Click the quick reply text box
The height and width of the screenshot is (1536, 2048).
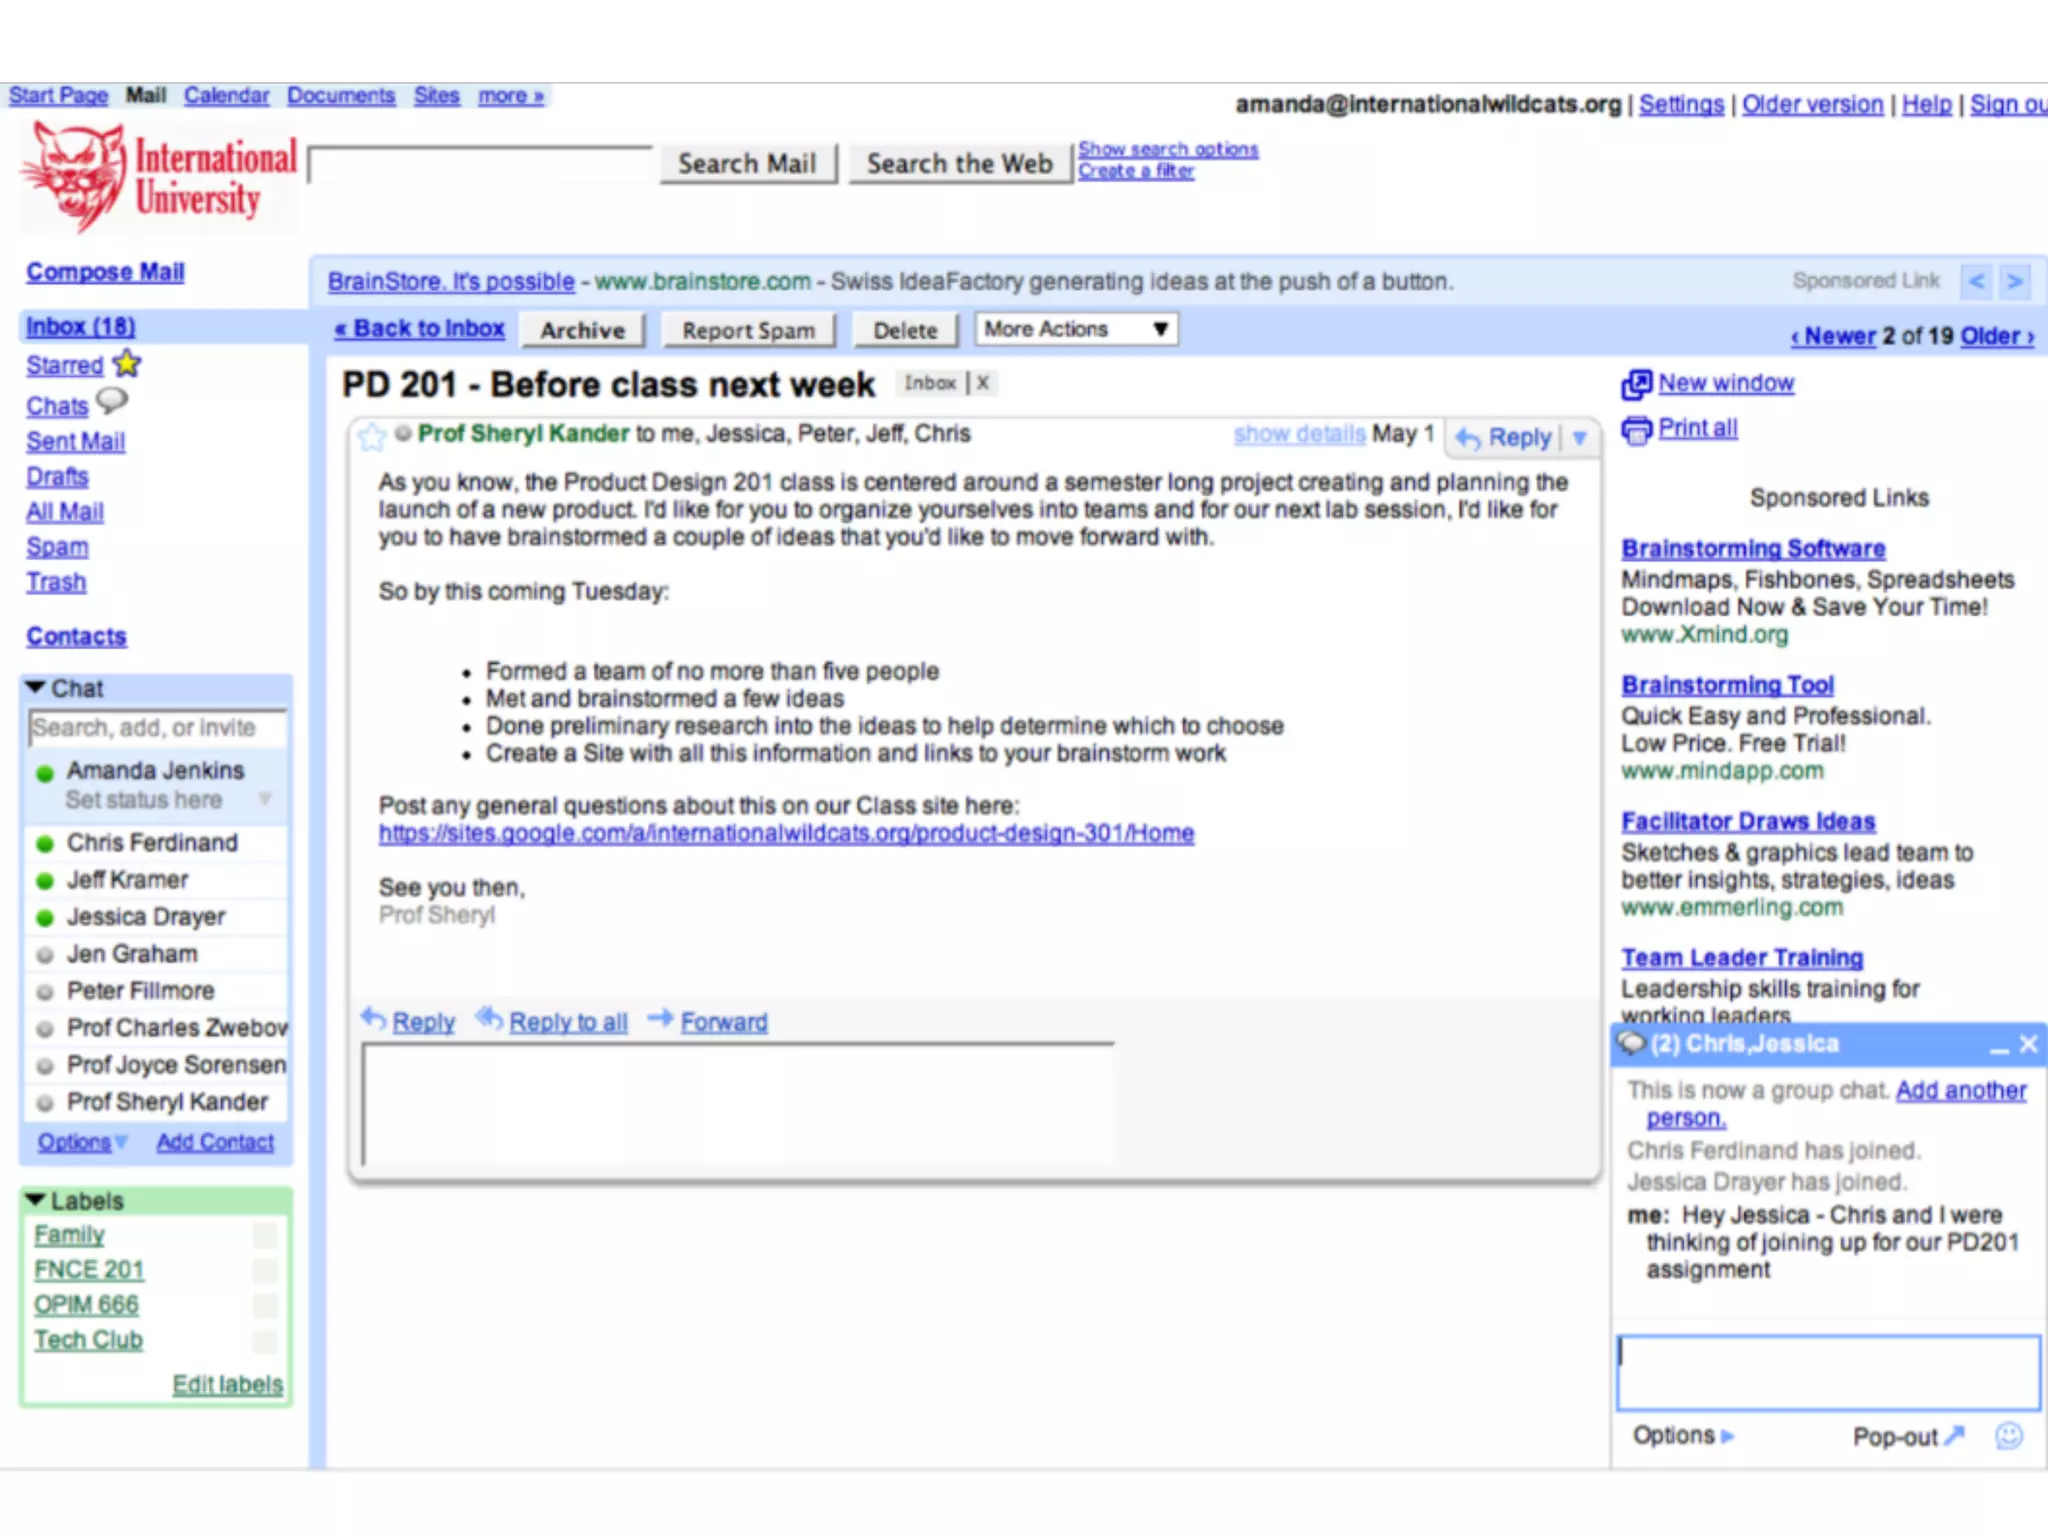738,1104
